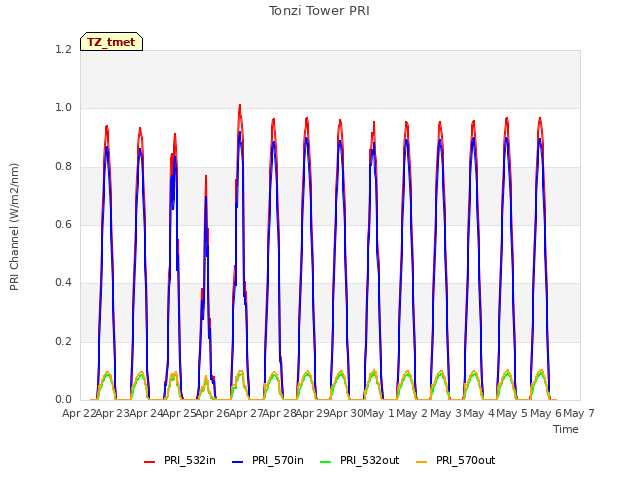The image size is (640, 480).
Task: Click the 1.2 y-axis tick label
Action: tap(63, 49)
